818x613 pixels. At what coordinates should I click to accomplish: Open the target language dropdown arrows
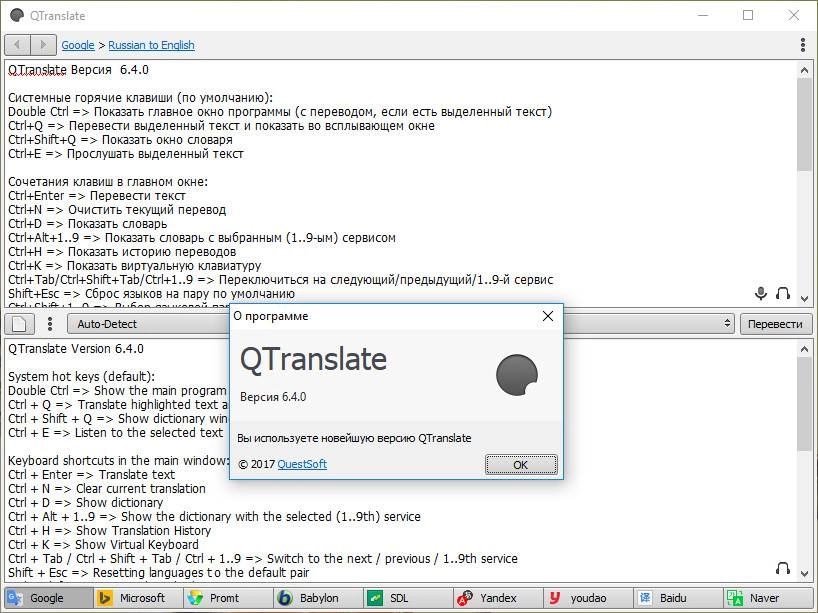(727, 324)
